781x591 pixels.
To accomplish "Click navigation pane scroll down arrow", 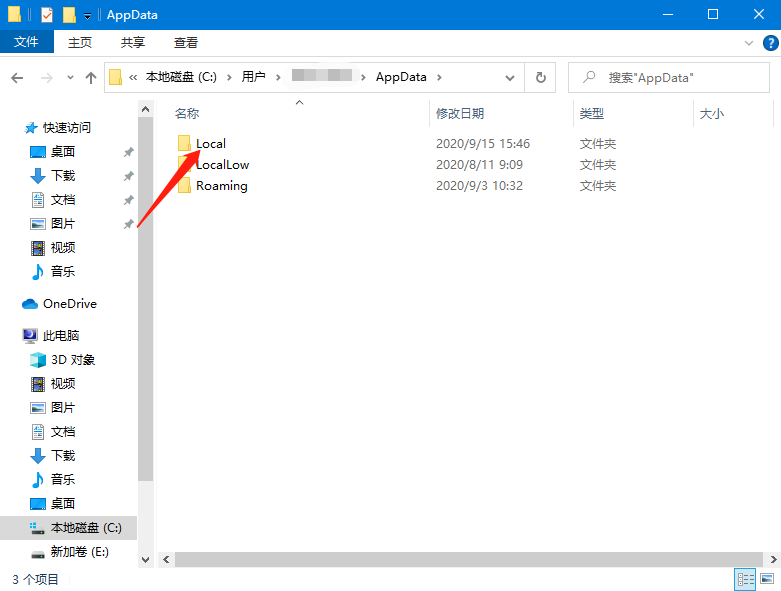I will 145,560.
